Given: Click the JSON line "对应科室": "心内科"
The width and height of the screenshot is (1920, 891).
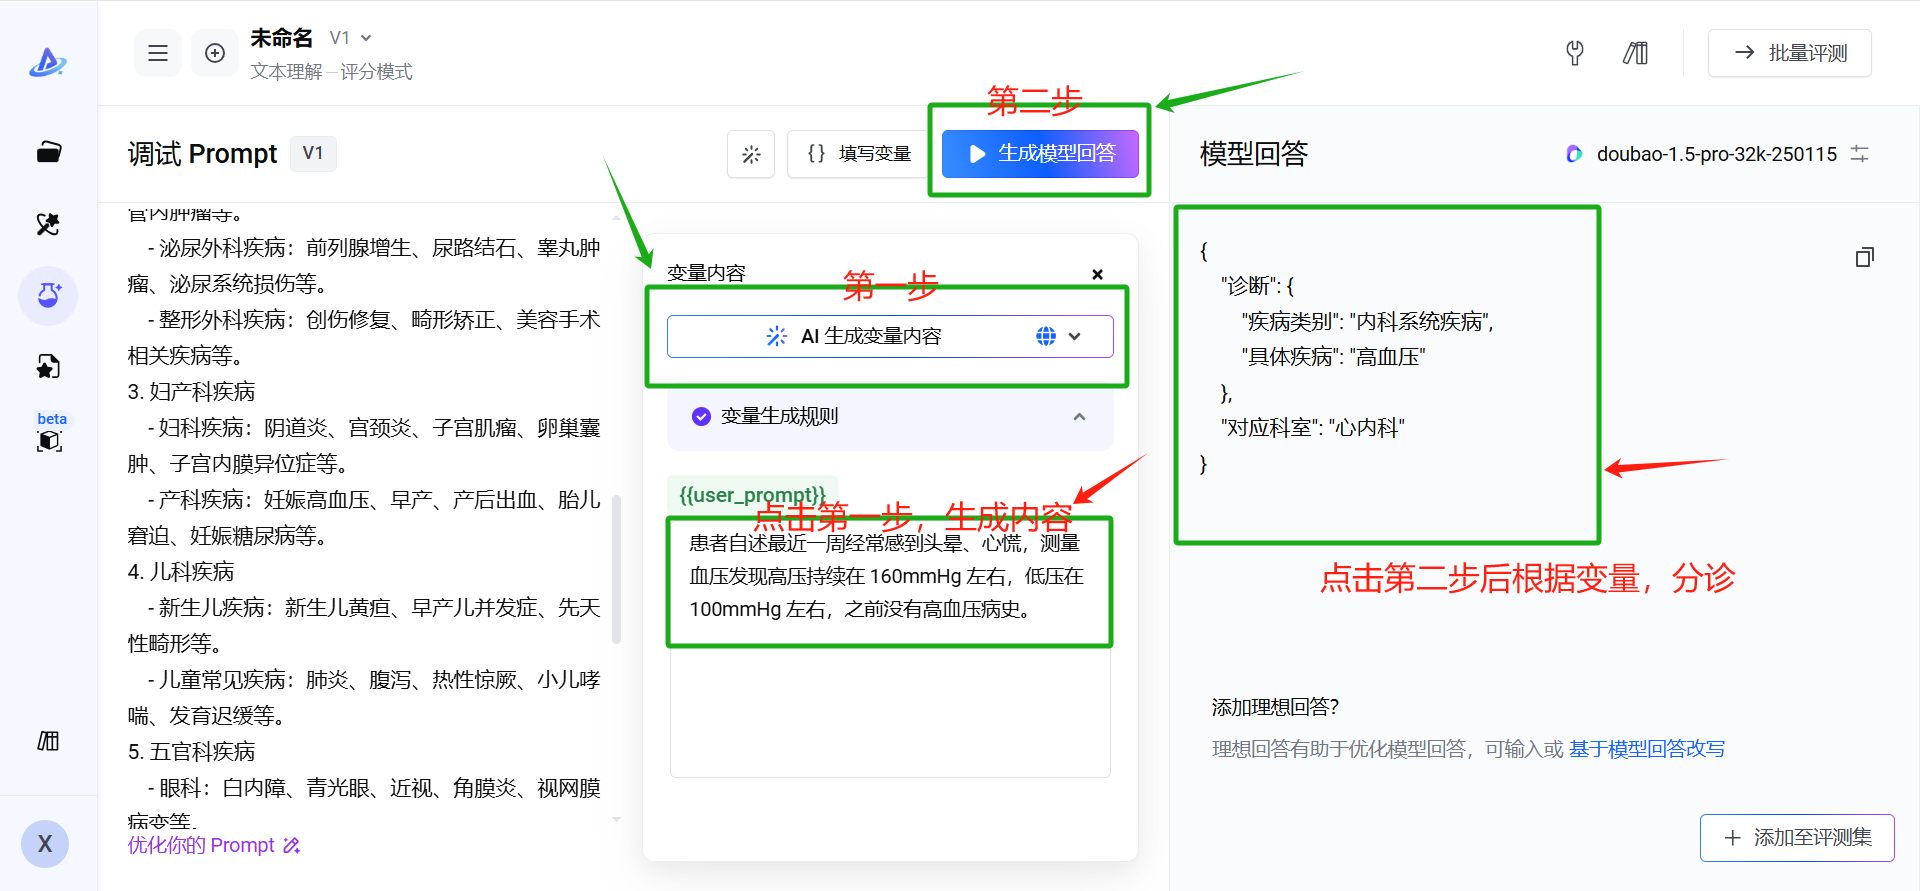Looking at the screenshot, I should tap(1312, 428).
